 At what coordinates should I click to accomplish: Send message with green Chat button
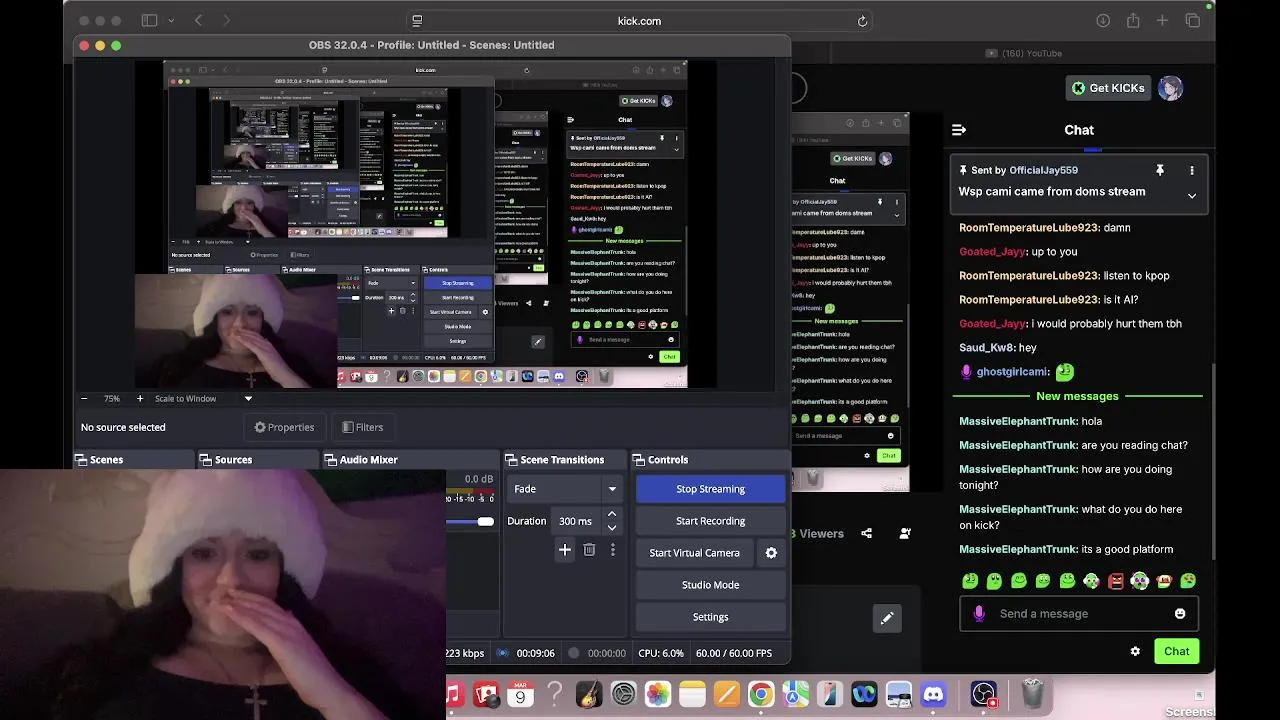[1176, 651]
